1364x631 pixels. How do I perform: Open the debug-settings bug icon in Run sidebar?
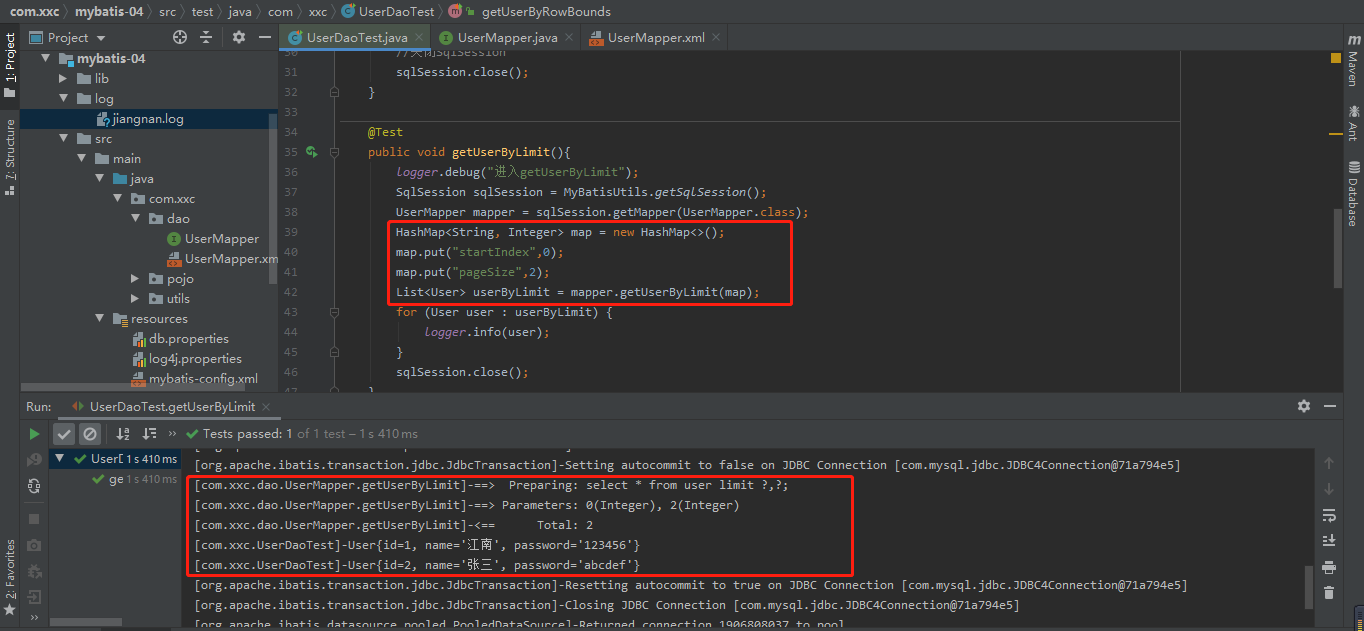[x=34, y=572]
